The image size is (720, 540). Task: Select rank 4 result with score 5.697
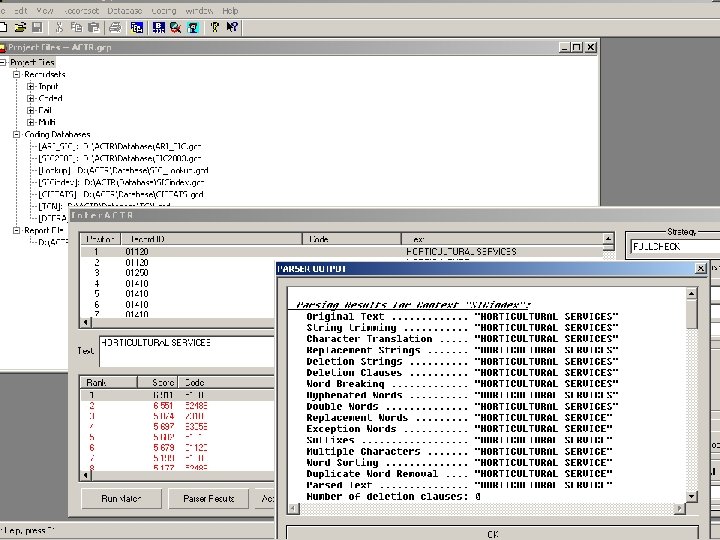point(178,427)
